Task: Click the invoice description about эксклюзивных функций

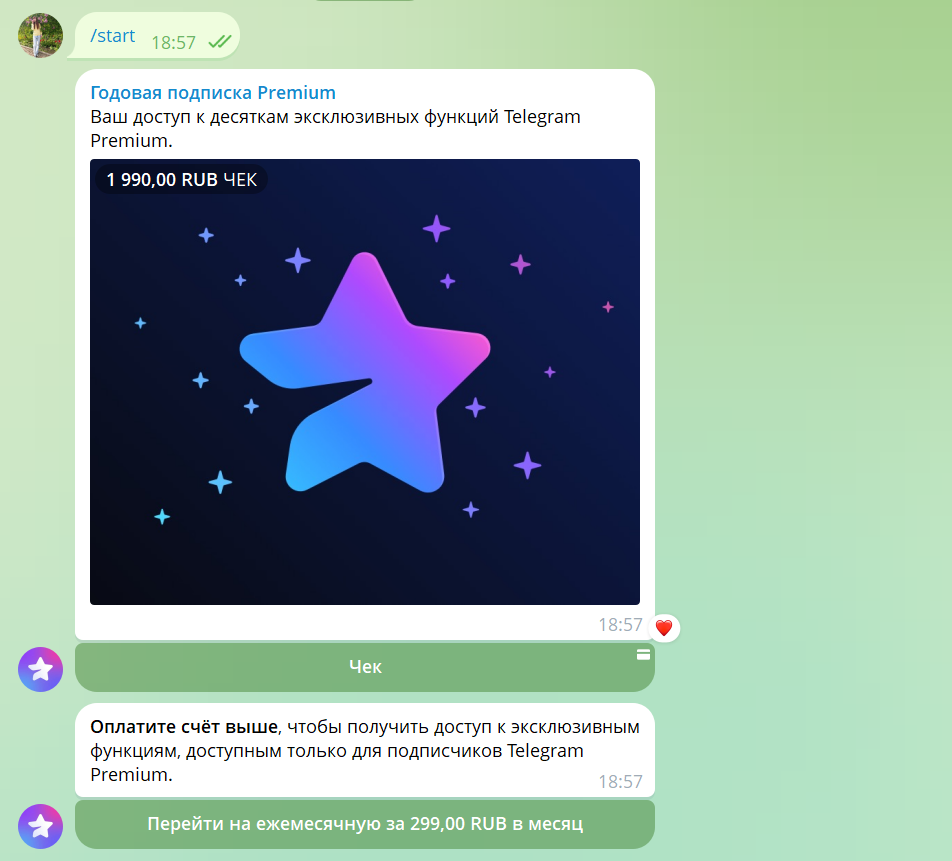Action: 335,128
